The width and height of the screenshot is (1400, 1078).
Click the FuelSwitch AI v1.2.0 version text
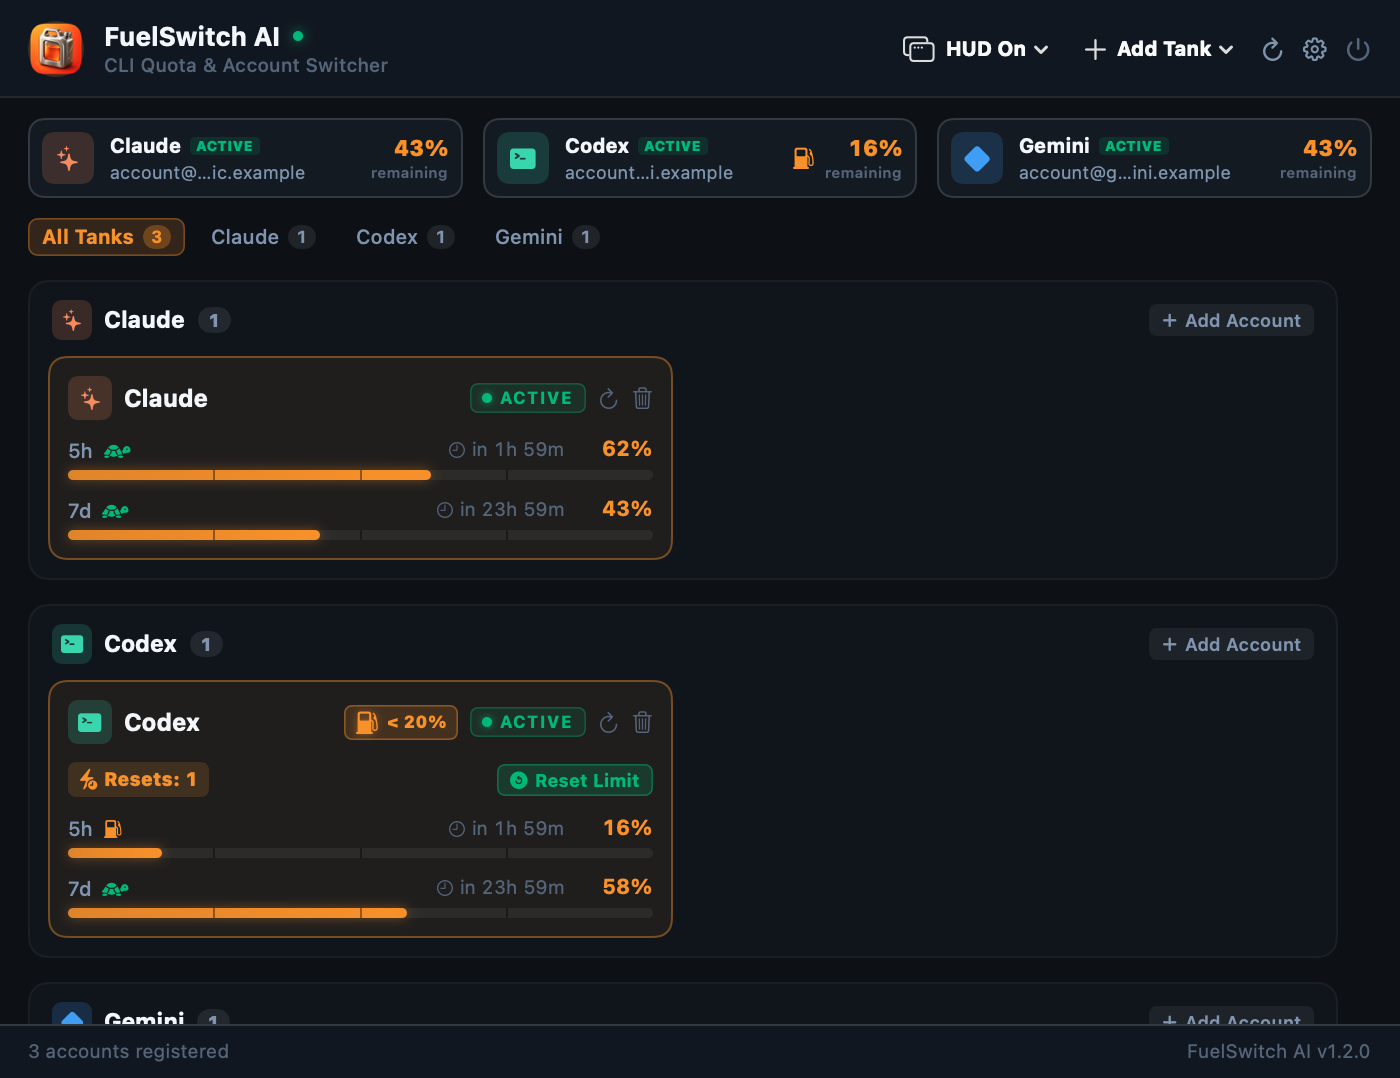coord(1278,1051)
